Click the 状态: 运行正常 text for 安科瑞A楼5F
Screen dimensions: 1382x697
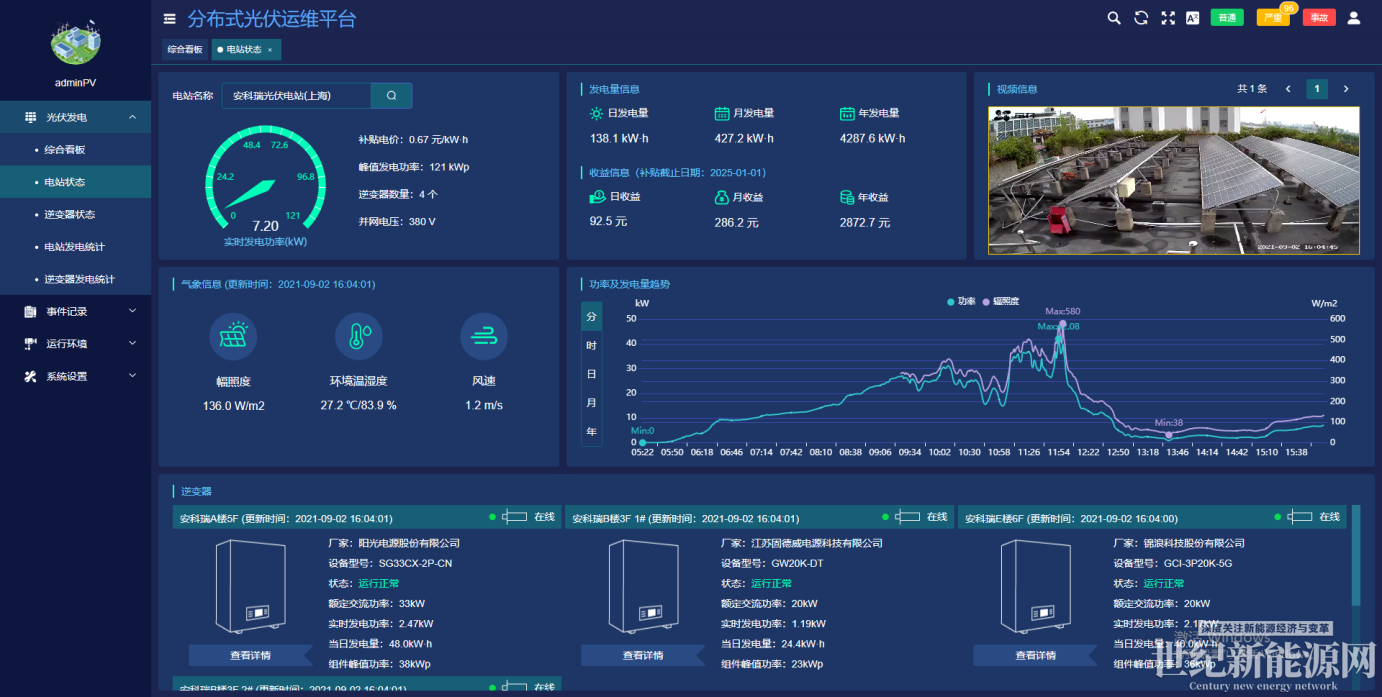point(364,584)
